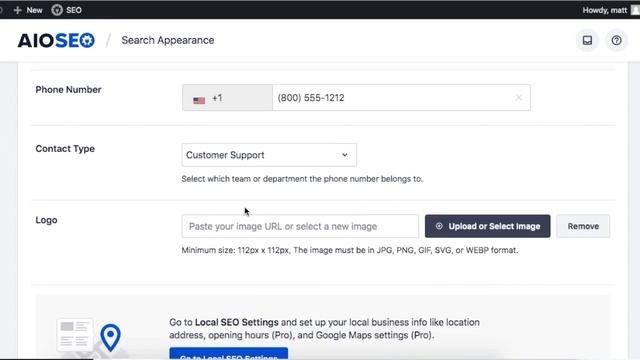Open the Howdy, matt account menu

pos(611,10)
